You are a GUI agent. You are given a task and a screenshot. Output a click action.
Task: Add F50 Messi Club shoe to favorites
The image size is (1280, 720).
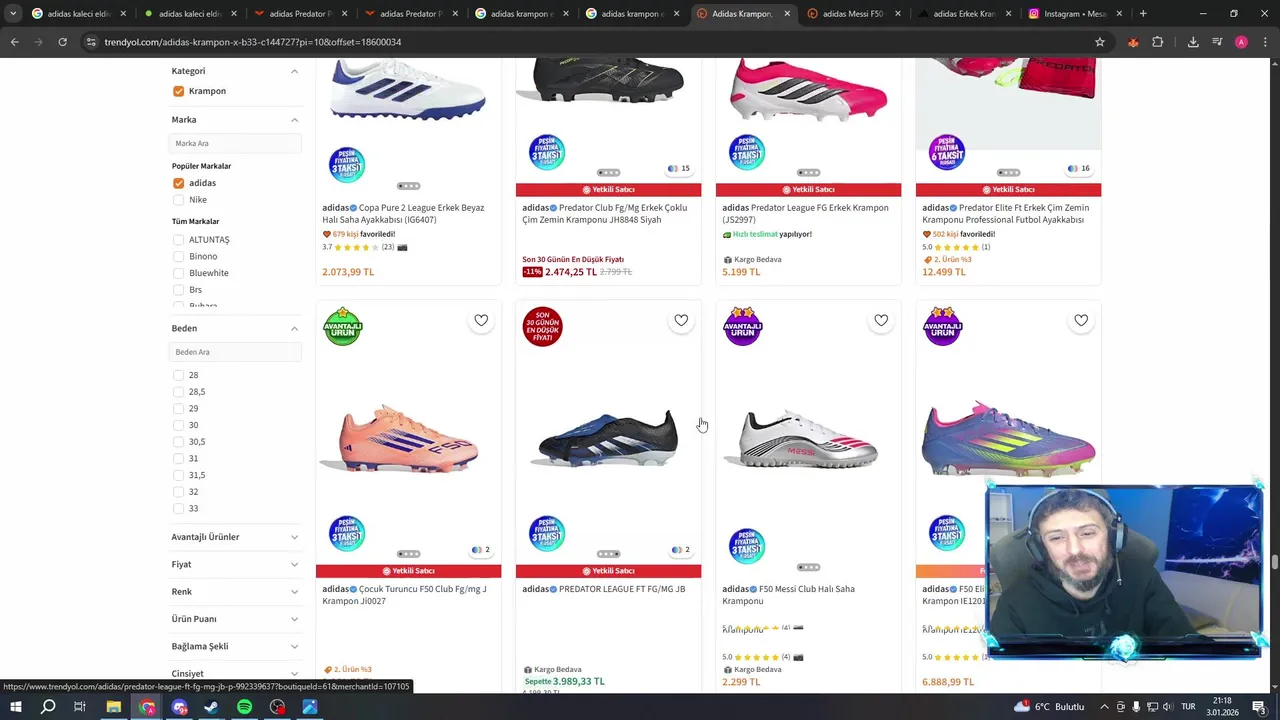coord(881,320)
